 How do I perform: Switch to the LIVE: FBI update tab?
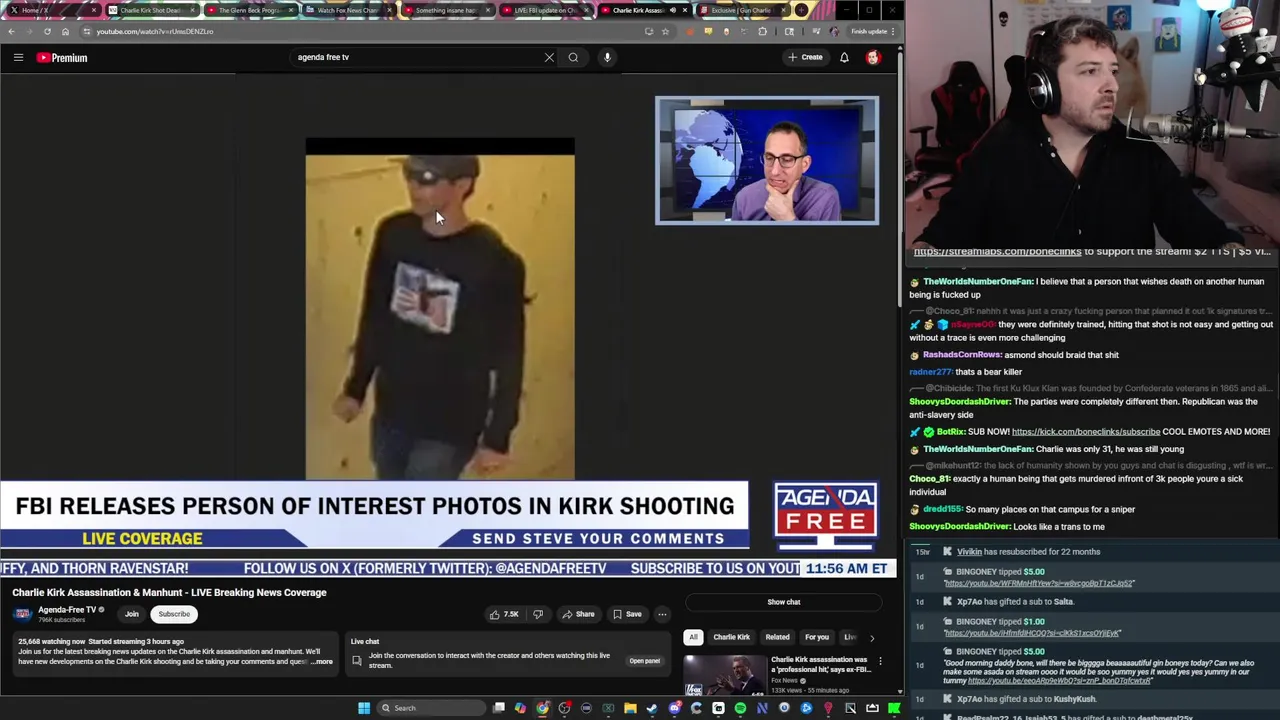pos(544,10)
